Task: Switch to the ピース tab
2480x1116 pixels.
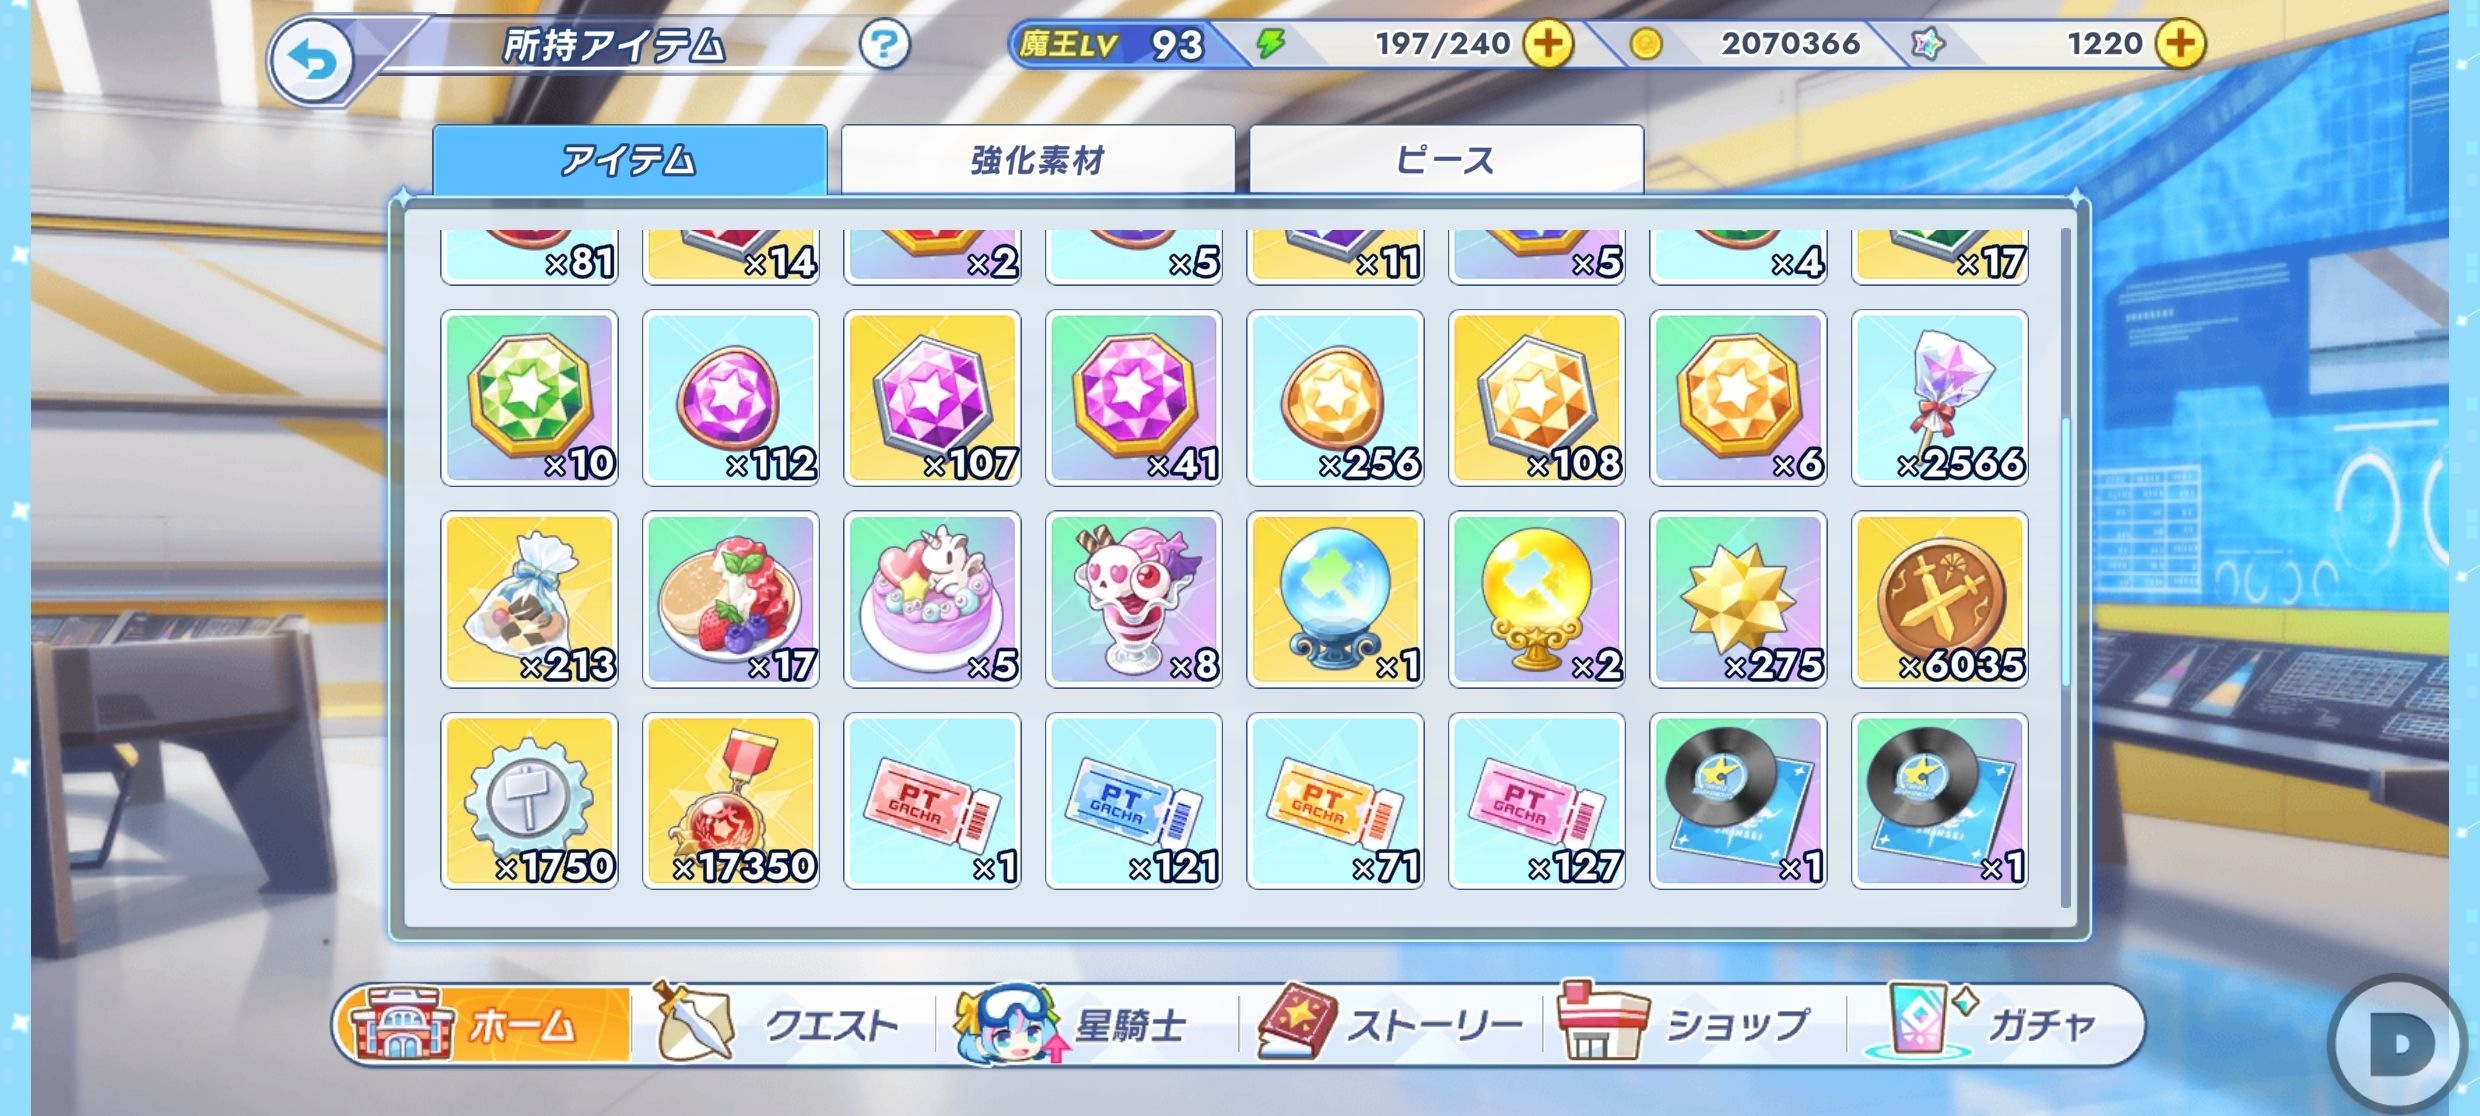Action: pos(1446,160)
